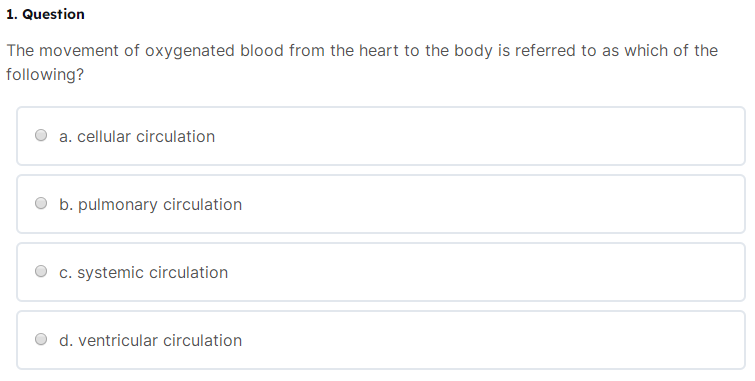Choose the pulmonary circulation radio button
The width and height of the screenshot is (755, 381).
(x=41, y=203)
